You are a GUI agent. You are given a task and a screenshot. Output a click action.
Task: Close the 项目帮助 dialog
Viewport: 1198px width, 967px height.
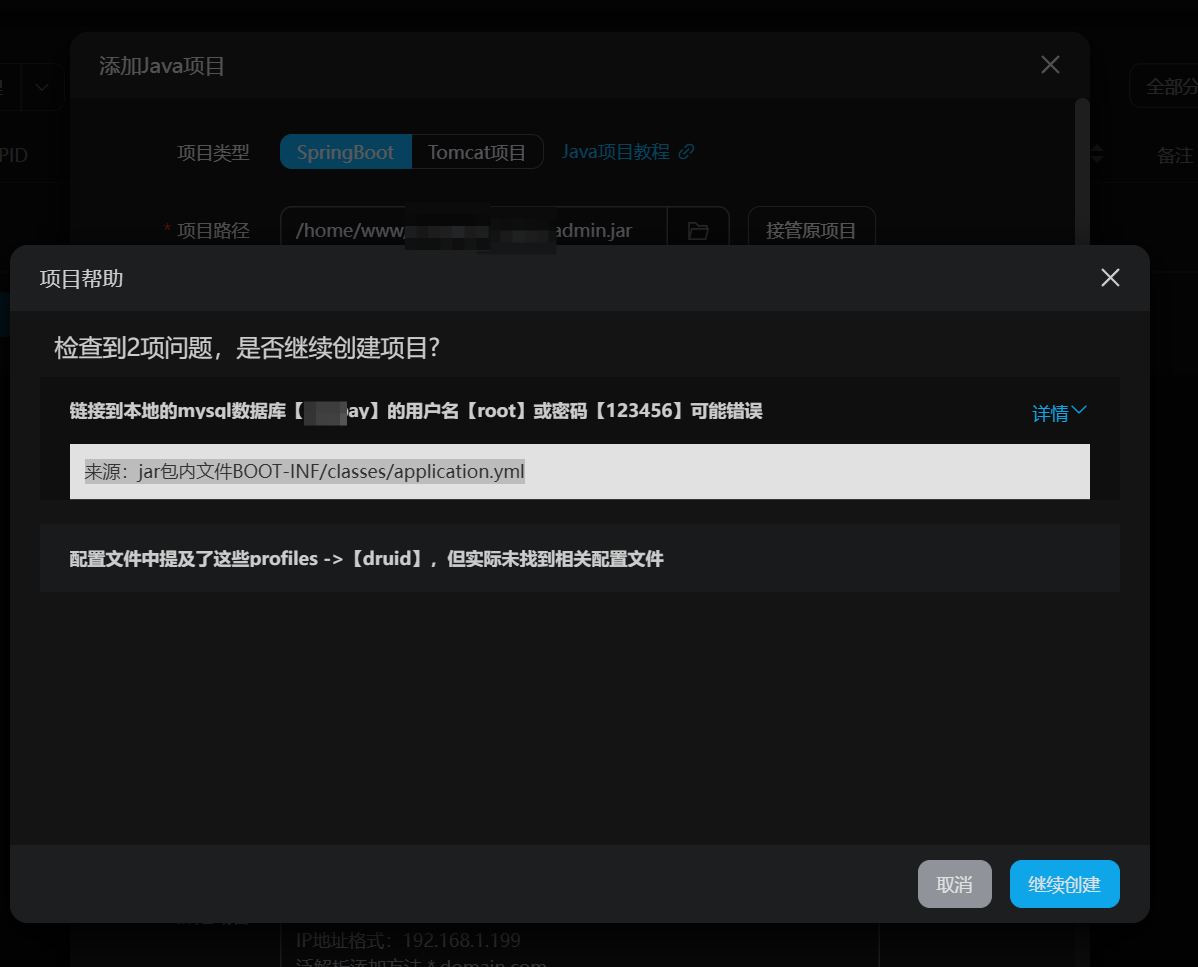(1110, 278)
